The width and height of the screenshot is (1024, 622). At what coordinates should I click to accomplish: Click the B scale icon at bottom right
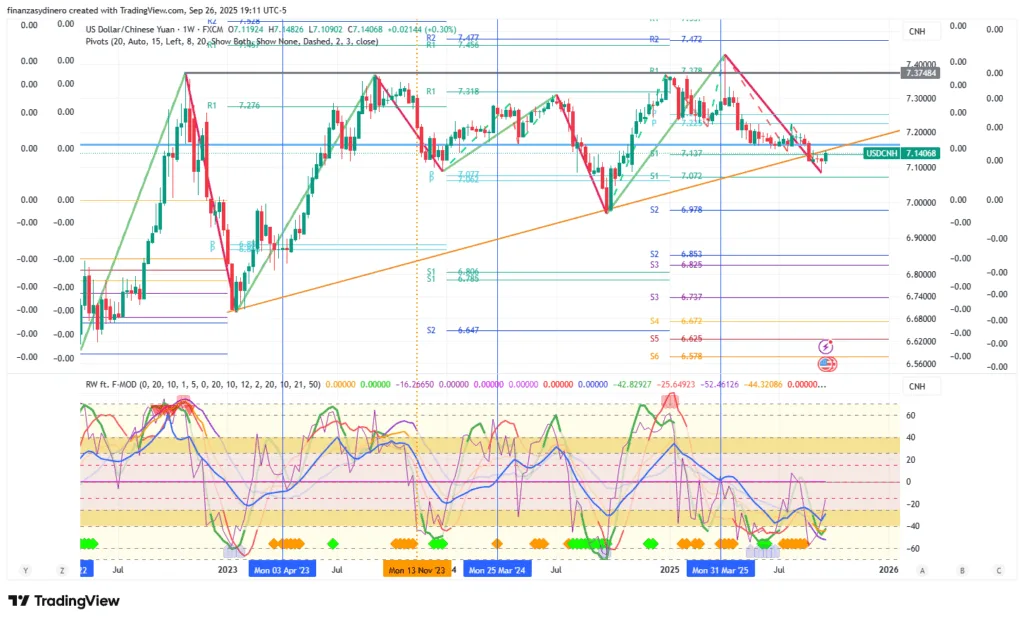pyautogui.click(x=961, y=570)
